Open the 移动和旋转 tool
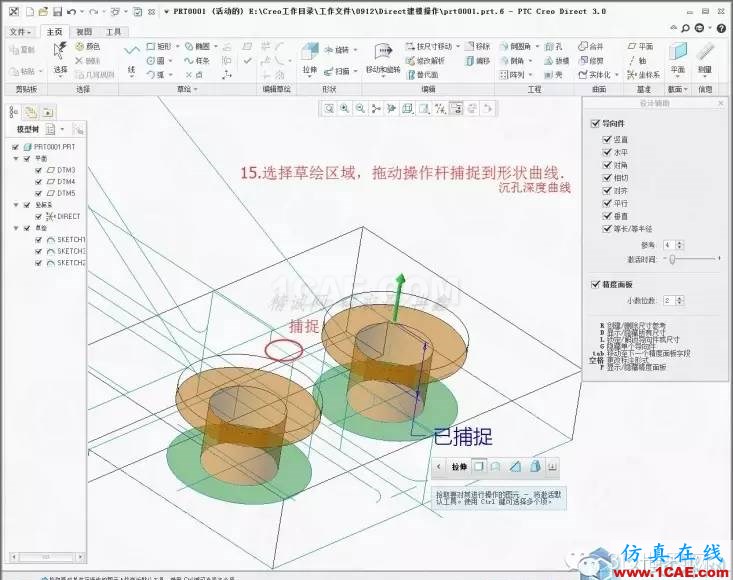733x580 pixels. (383, 58)
